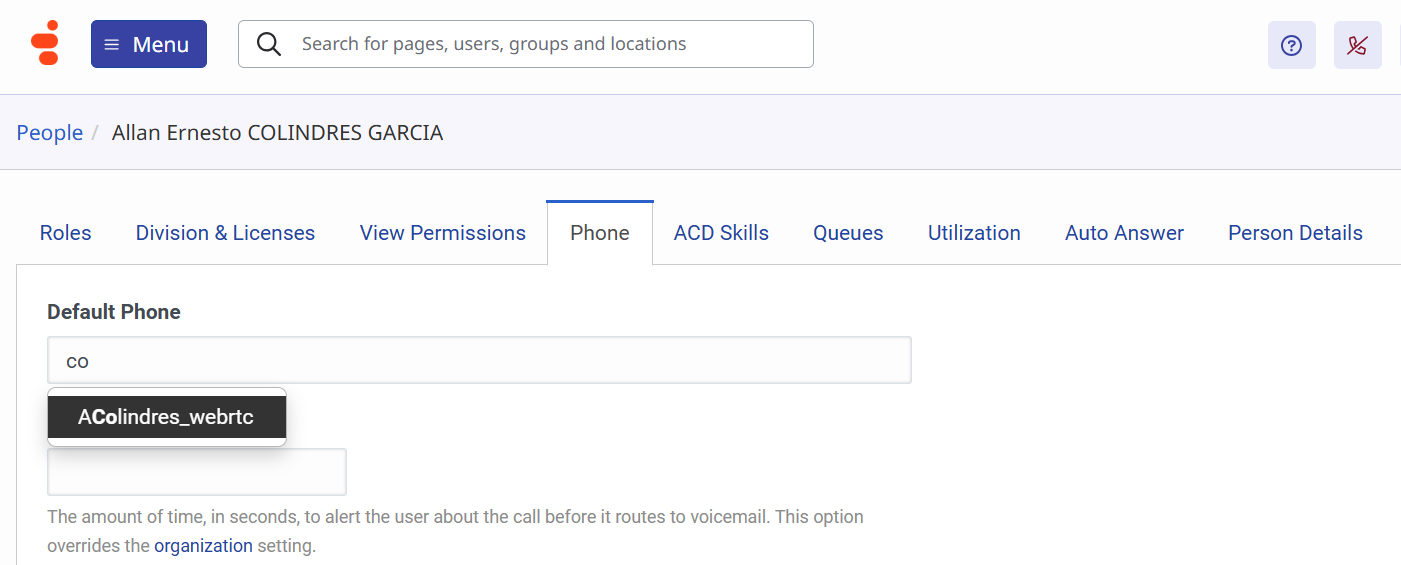Image resolution: width=1401 pixels, height=565 pixels.
Task: Click the voicemail alert seconds field
Action: click(197, 472)
